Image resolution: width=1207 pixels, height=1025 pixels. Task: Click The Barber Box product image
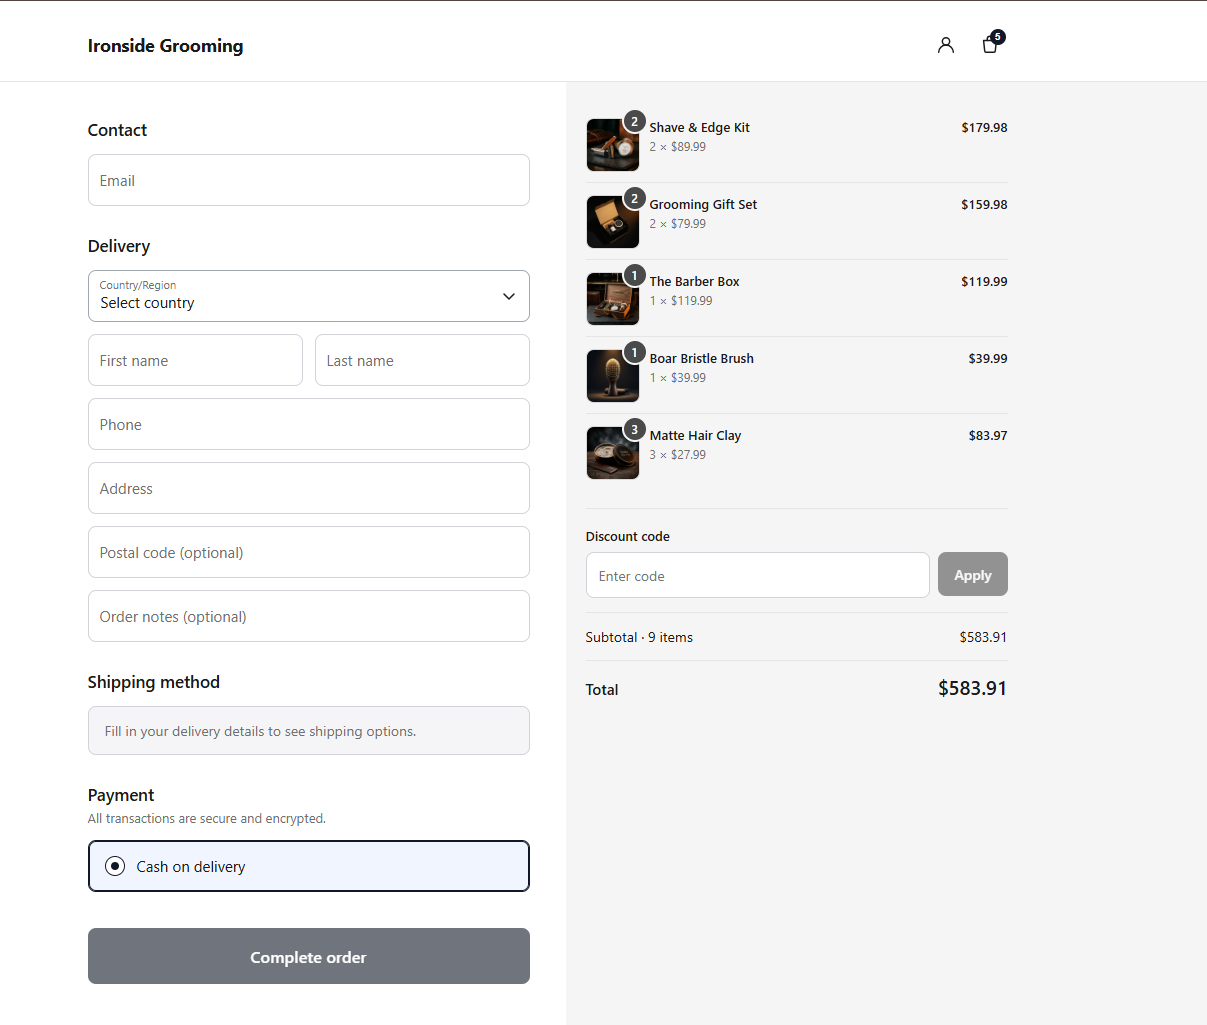[x=613, y=299]
